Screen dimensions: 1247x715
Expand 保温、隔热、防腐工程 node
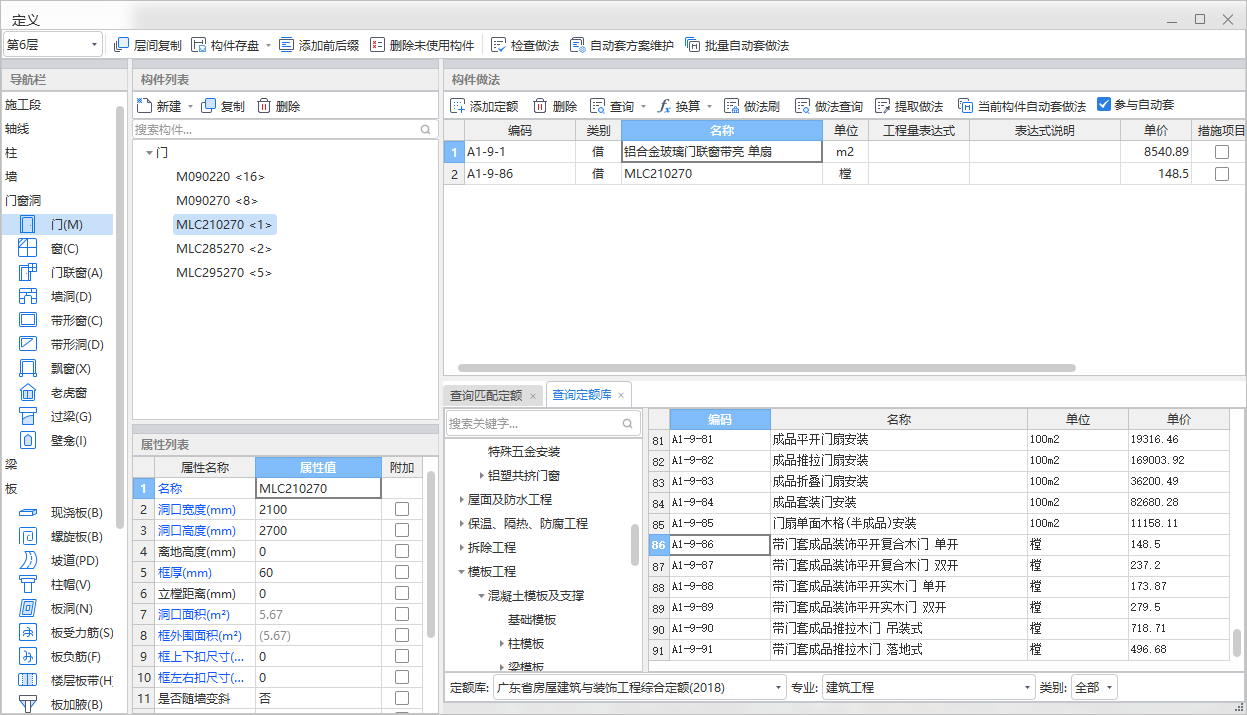[x=462, y=524]
